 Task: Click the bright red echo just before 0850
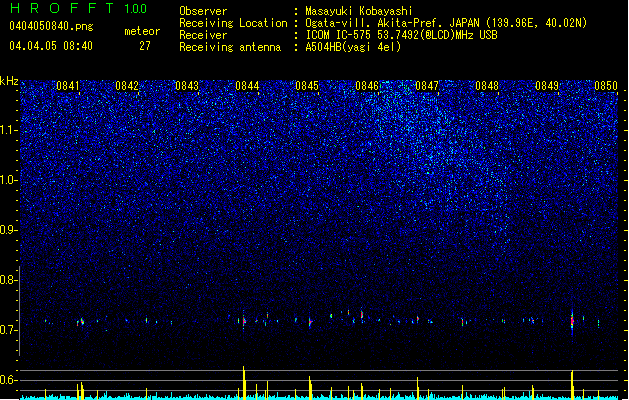pos(572,321)
